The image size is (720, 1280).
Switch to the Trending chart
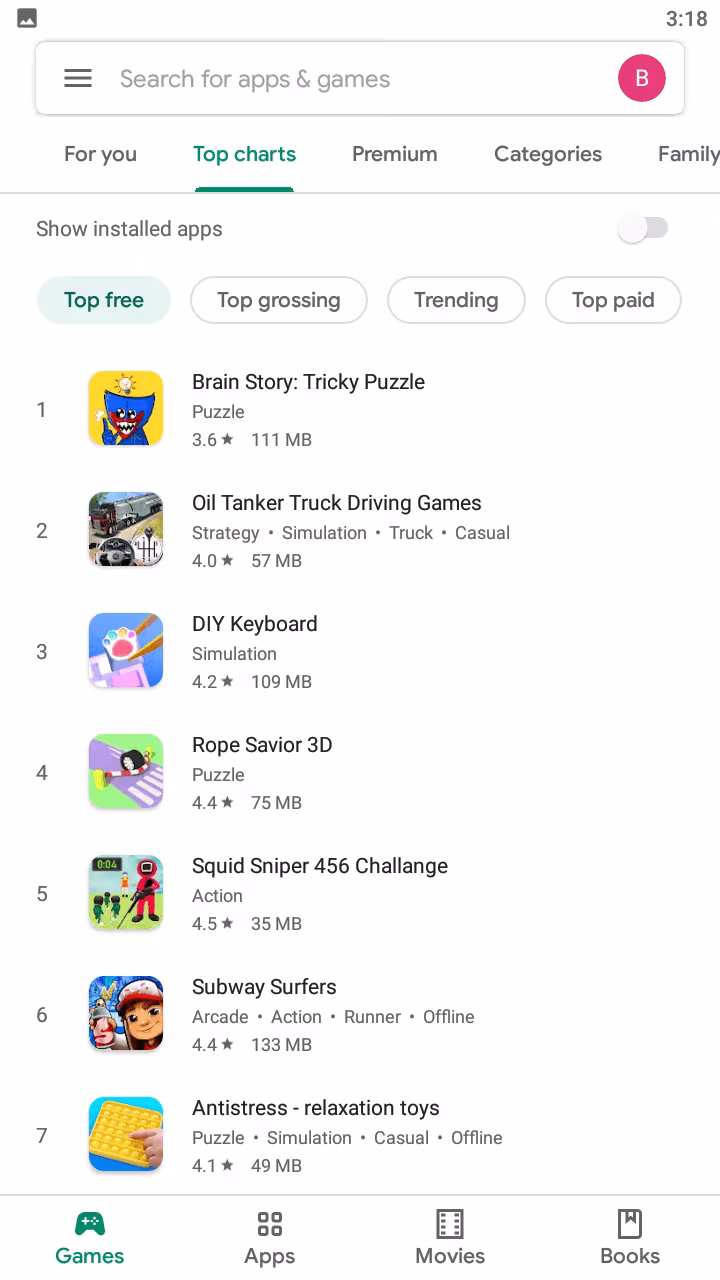click(456, 300)
